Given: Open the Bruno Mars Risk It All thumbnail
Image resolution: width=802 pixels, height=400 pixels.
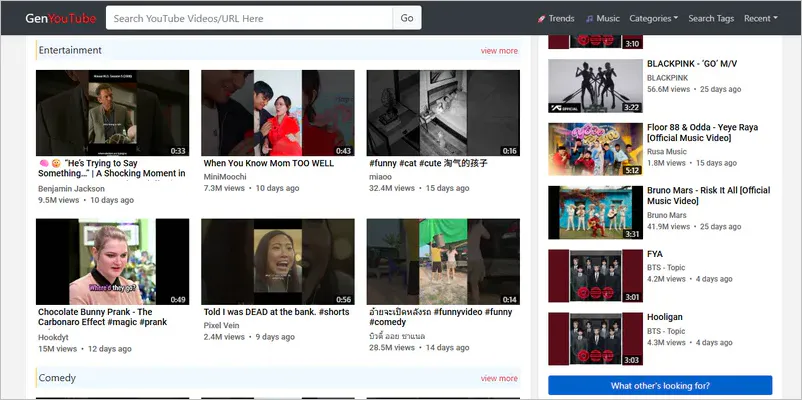Looking at the screenshot, I should click(x=595, y=212).
